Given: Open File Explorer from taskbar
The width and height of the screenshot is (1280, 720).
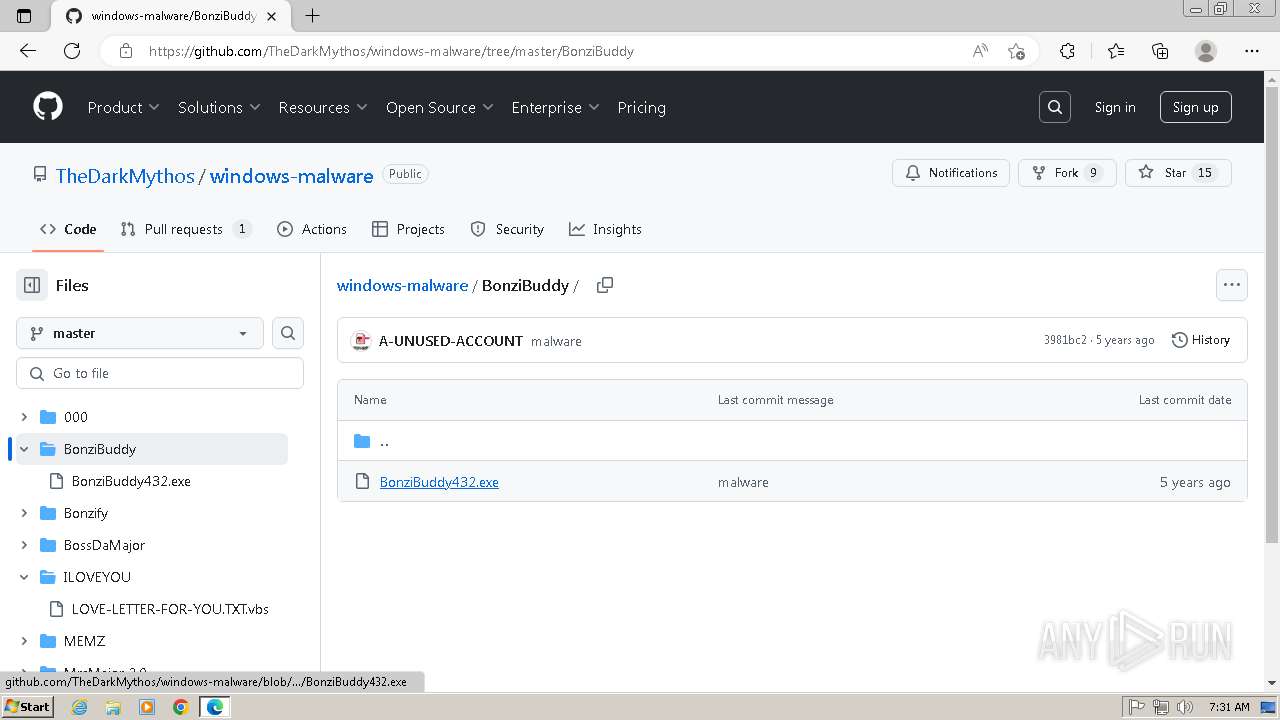Looking at the screenshot, I should [x=113, y=707].
